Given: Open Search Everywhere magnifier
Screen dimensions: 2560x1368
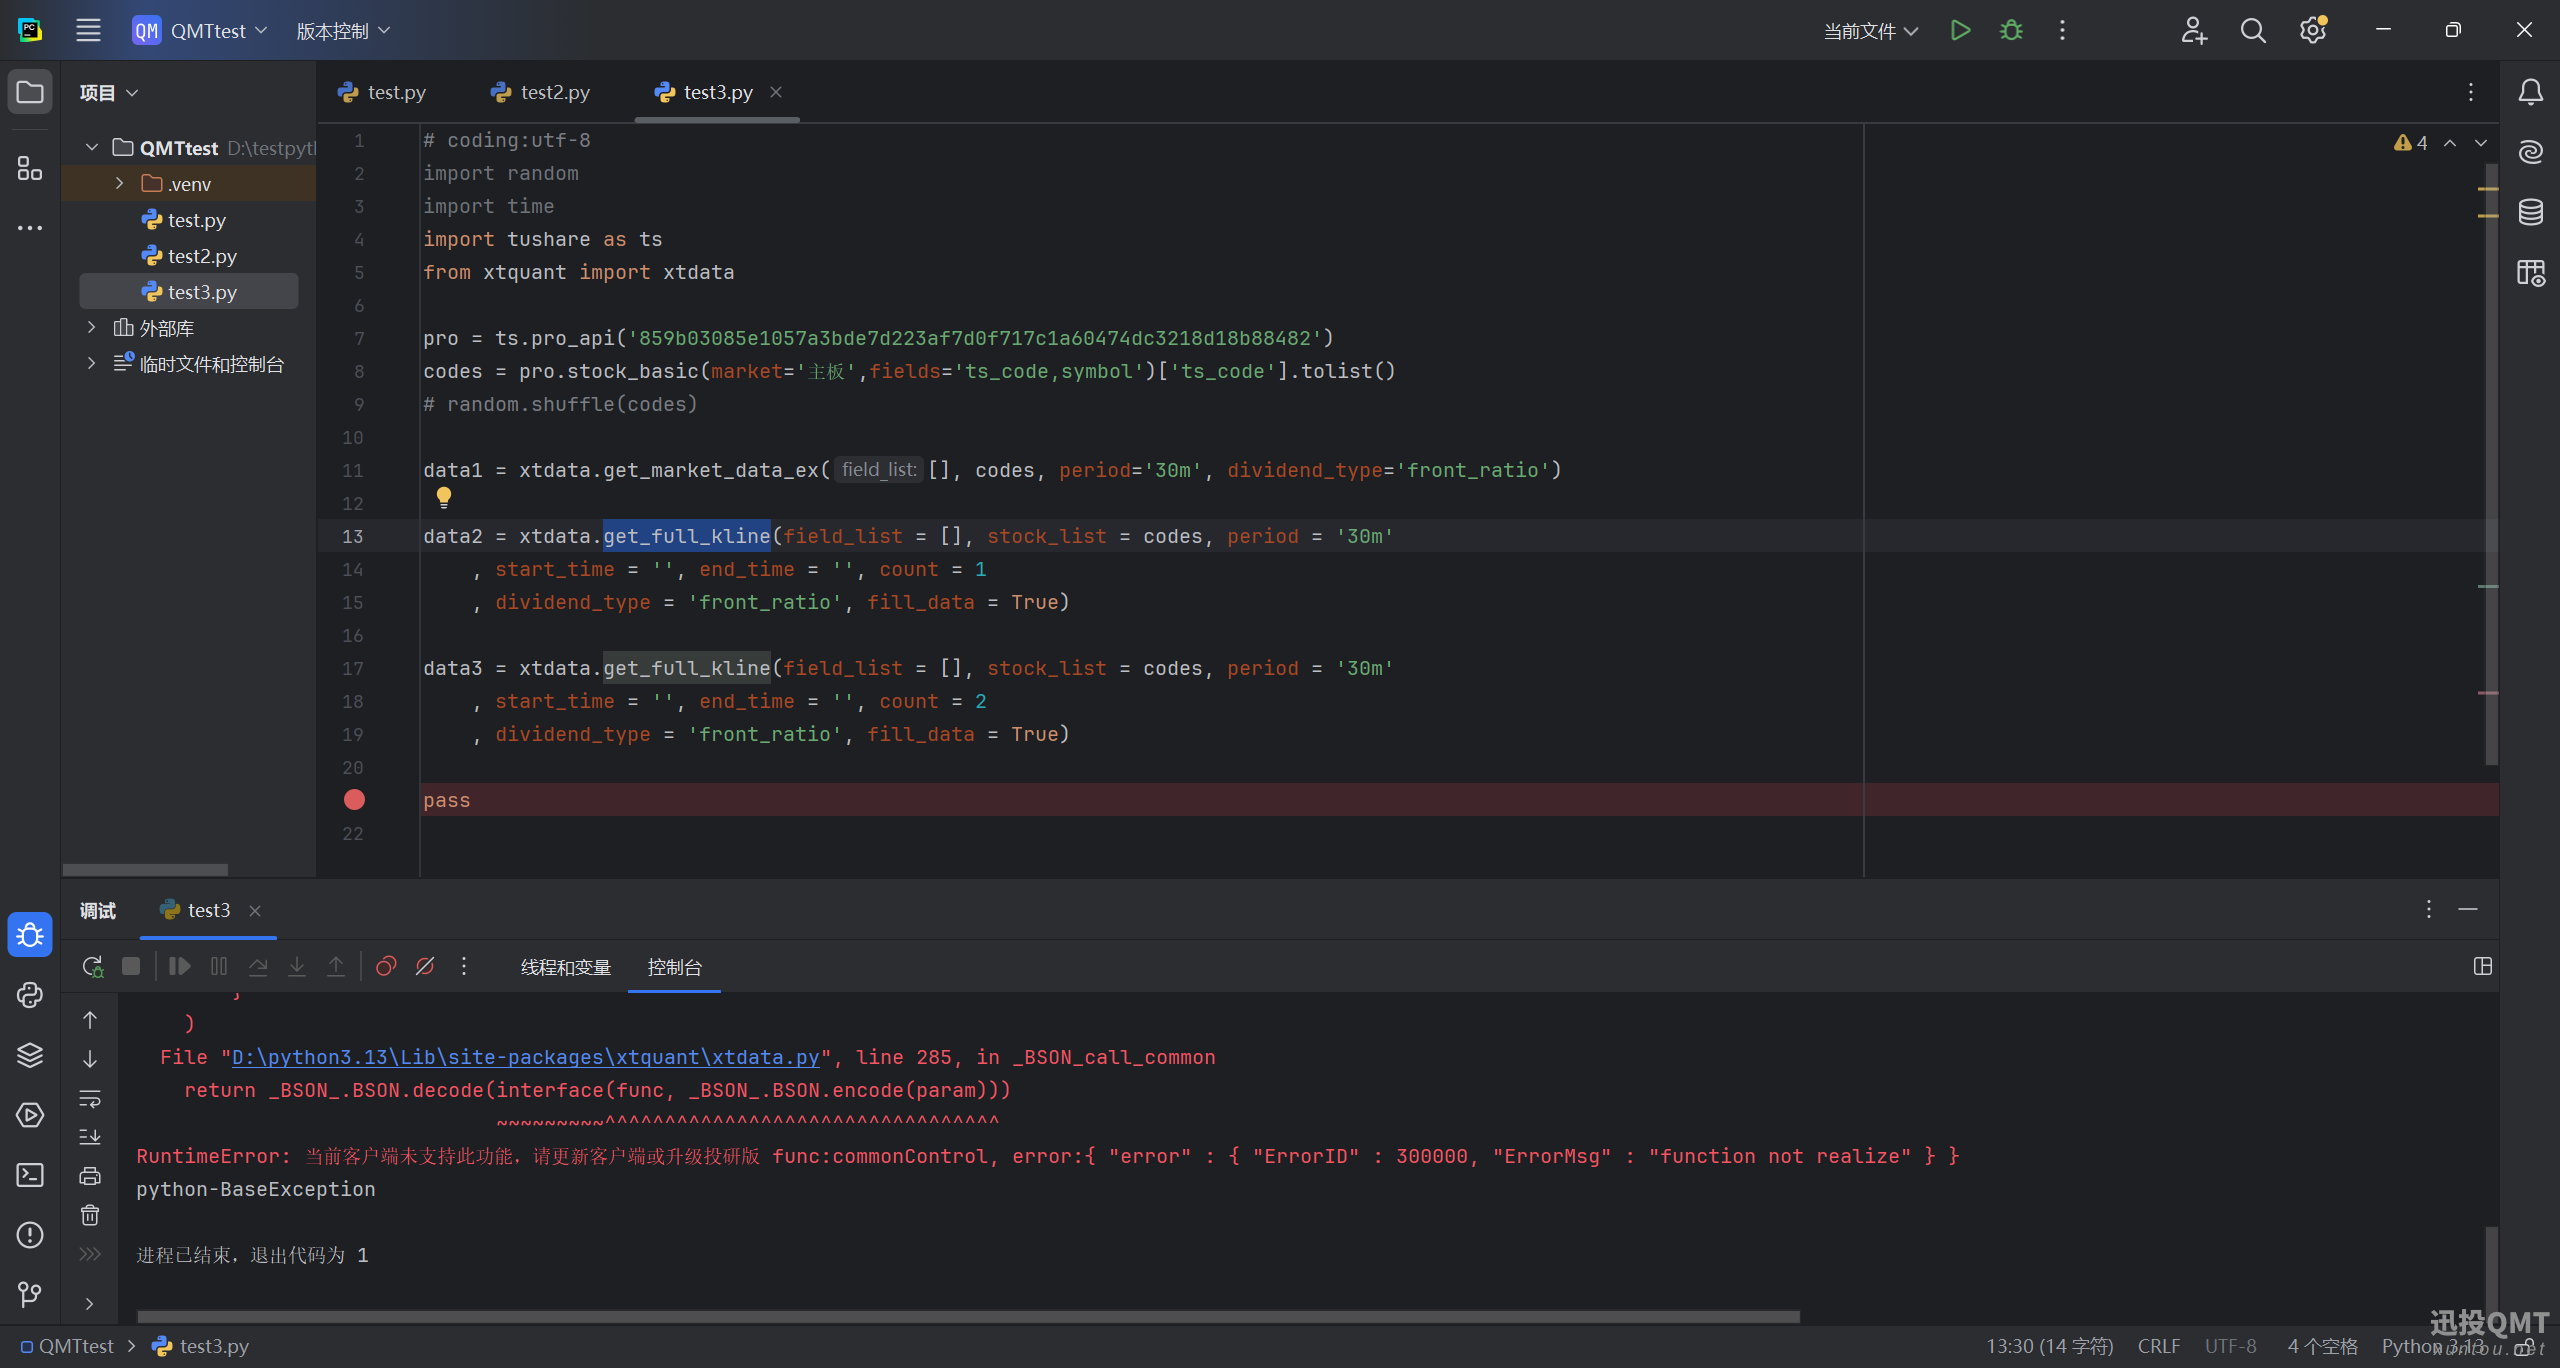Looking at the screenshot, I should click(x=2253, y=30).
